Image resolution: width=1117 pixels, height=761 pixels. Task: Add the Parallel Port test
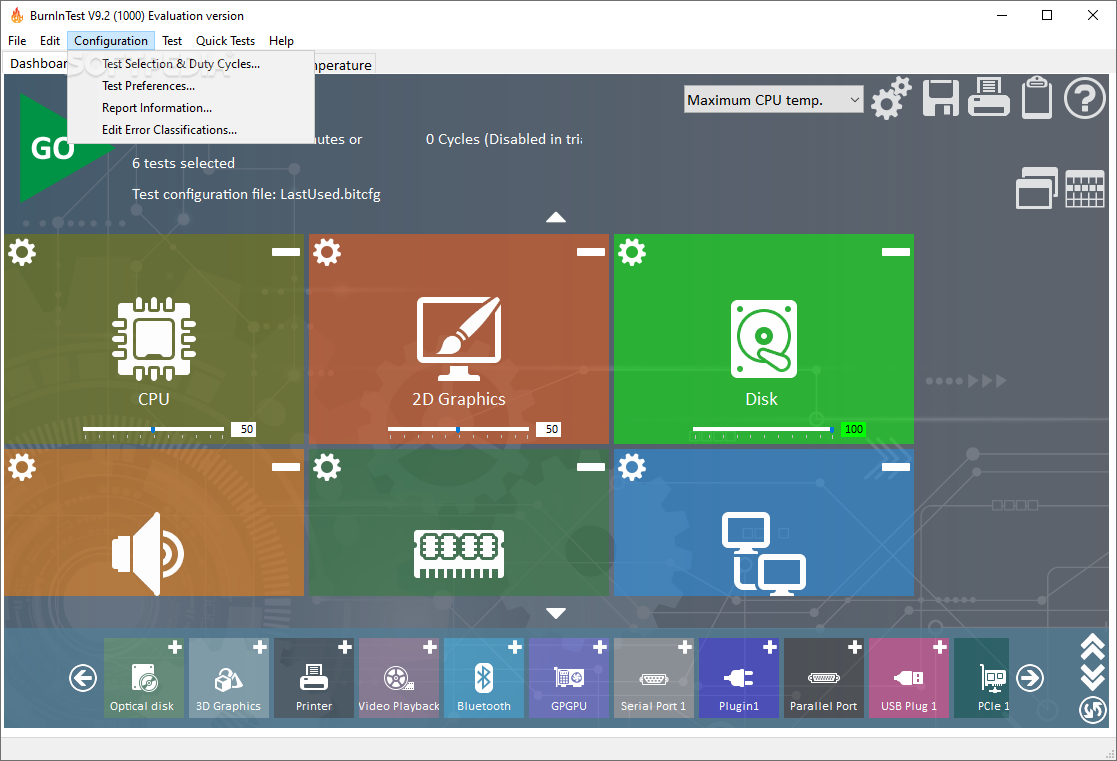point(855,647)
